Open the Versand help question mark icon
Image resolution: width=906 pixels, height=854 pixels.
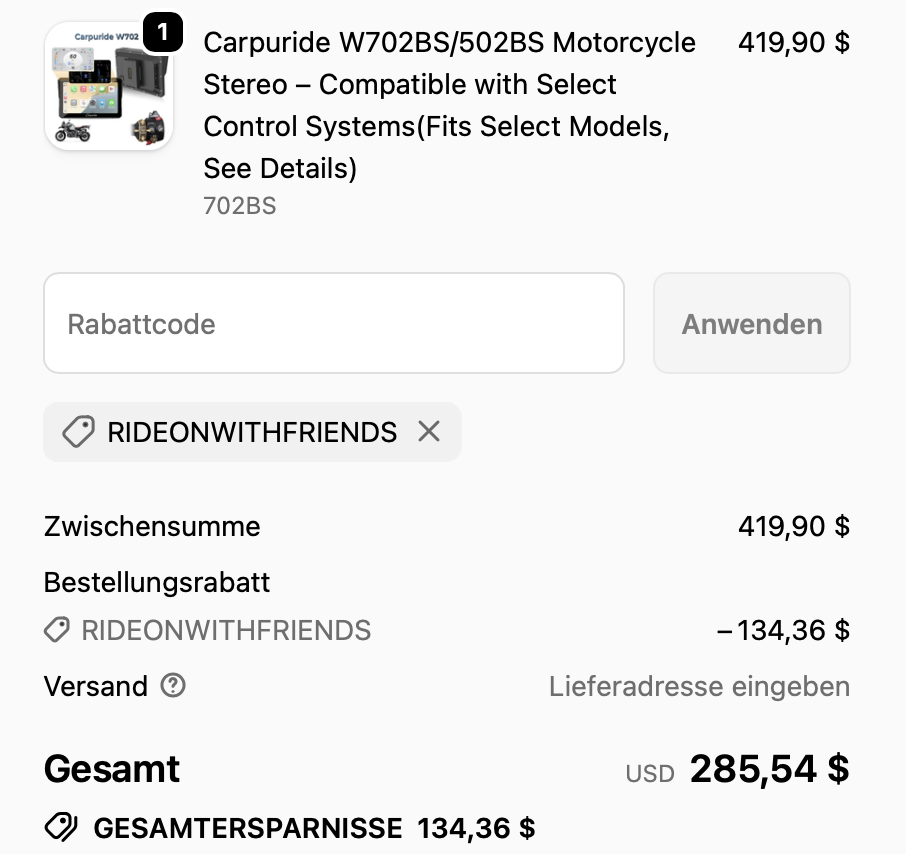tap(174, 686)
